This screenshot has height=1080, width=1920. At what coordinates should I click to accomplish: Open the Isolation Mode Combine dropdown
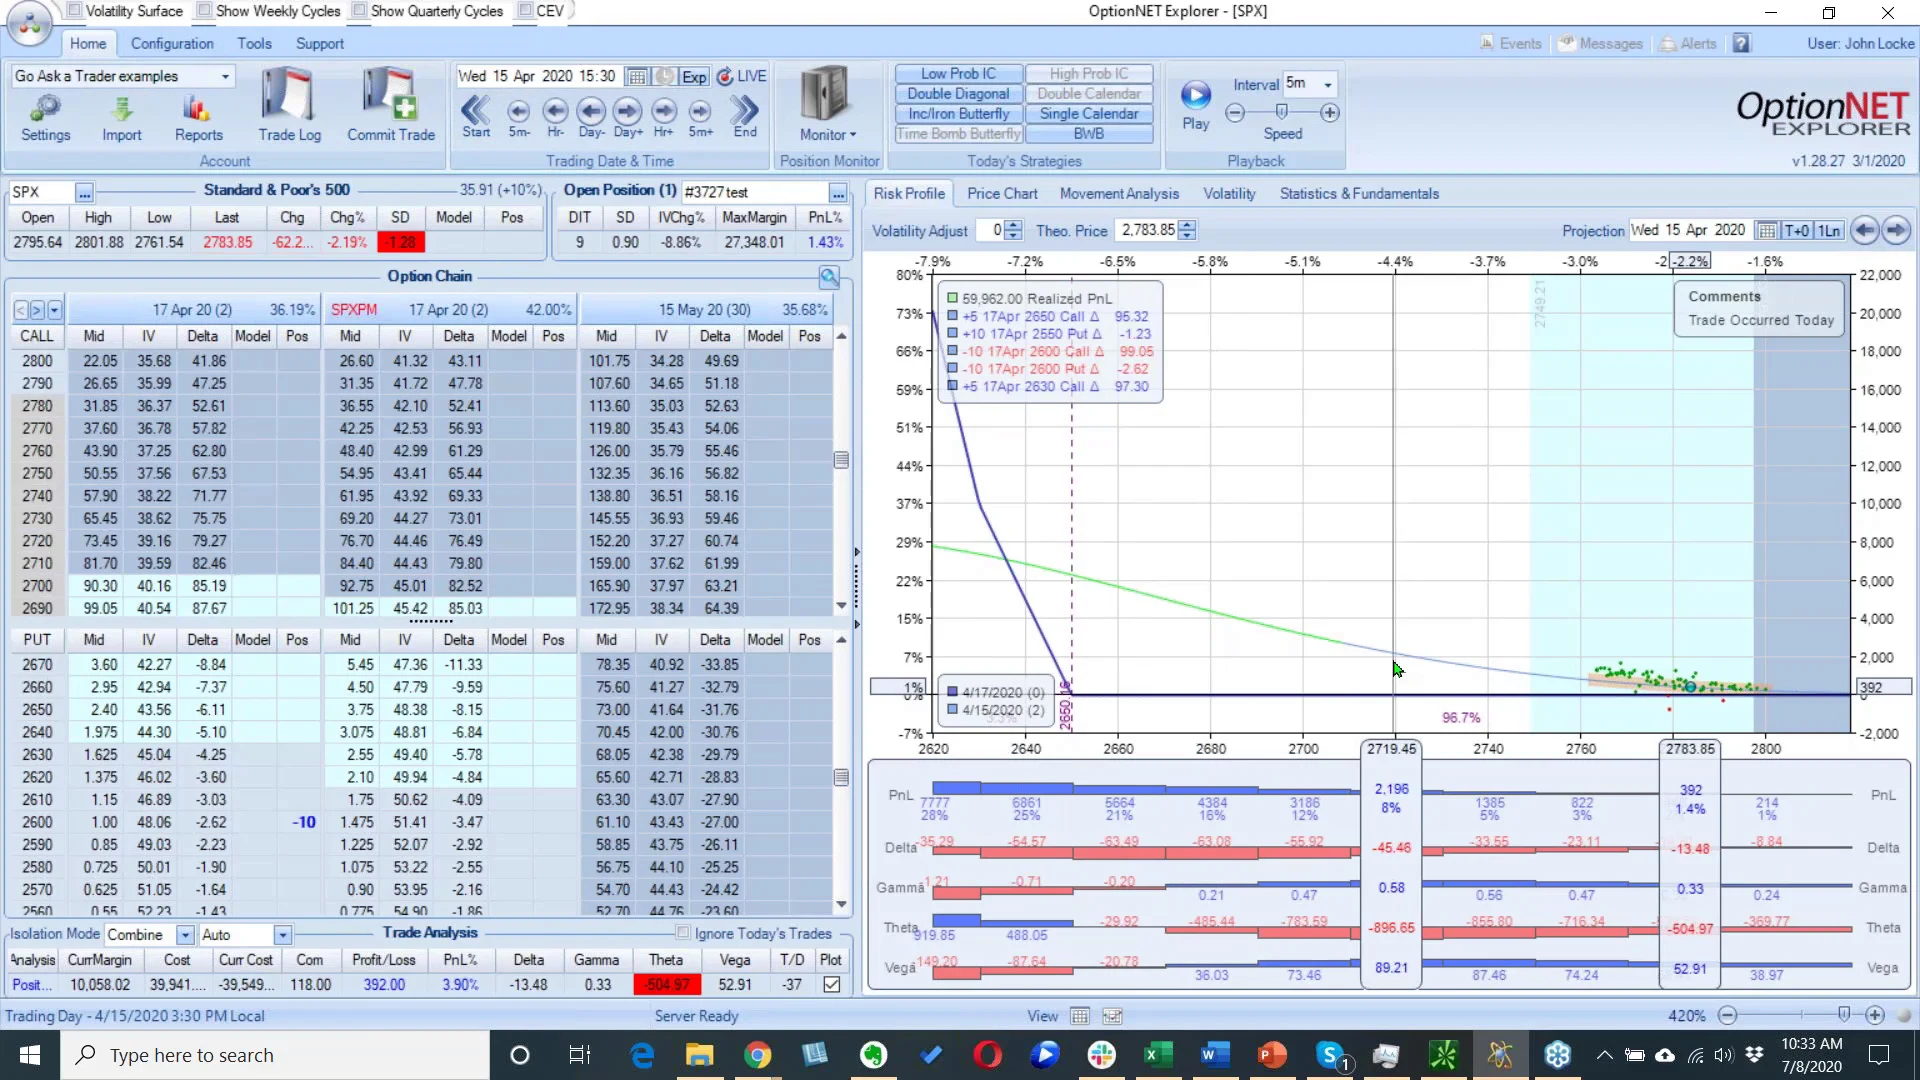click(x=185, y=935)
